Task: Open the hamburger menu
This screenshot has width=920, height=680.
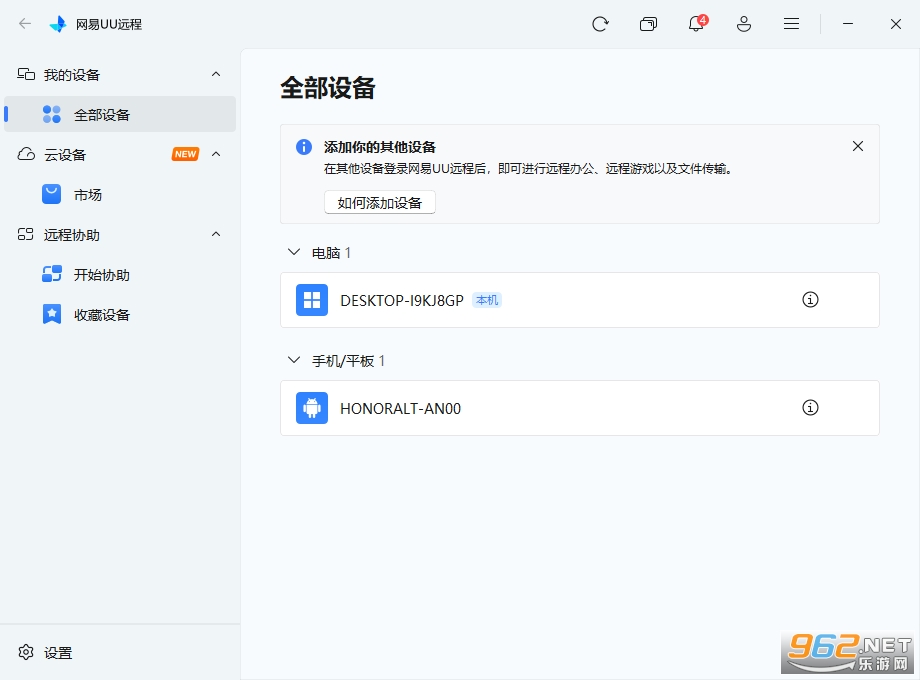Action: coord(791,24)
